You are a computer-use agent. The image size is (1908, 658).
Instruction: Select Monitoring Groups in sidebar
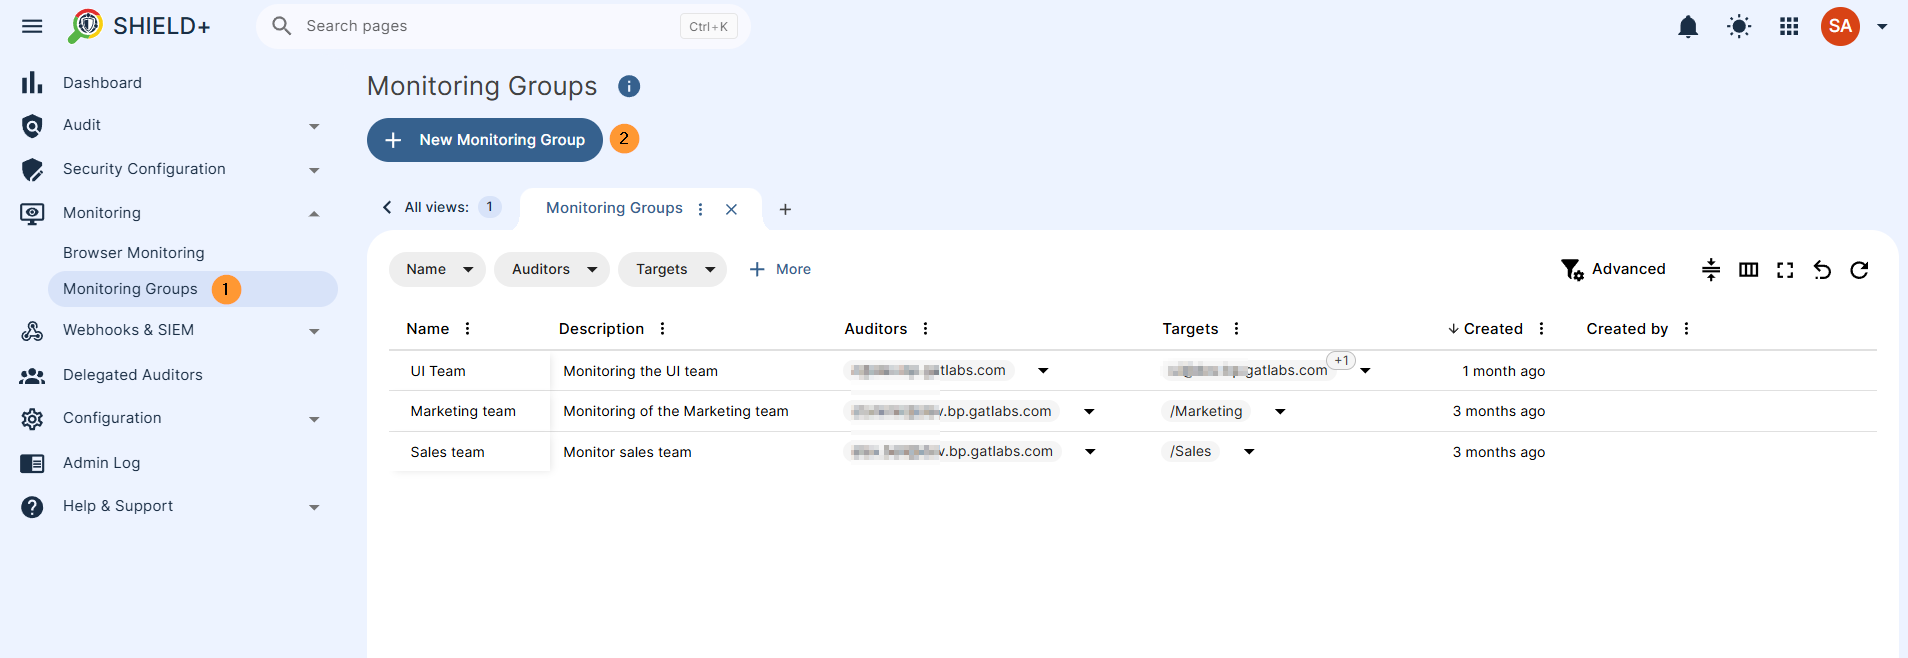[193, 289]
